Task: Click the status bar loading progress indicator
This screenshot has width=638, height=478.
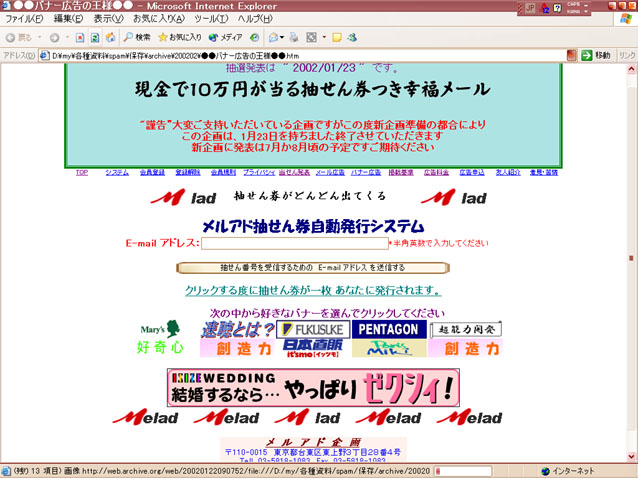Action: point(463,471)
